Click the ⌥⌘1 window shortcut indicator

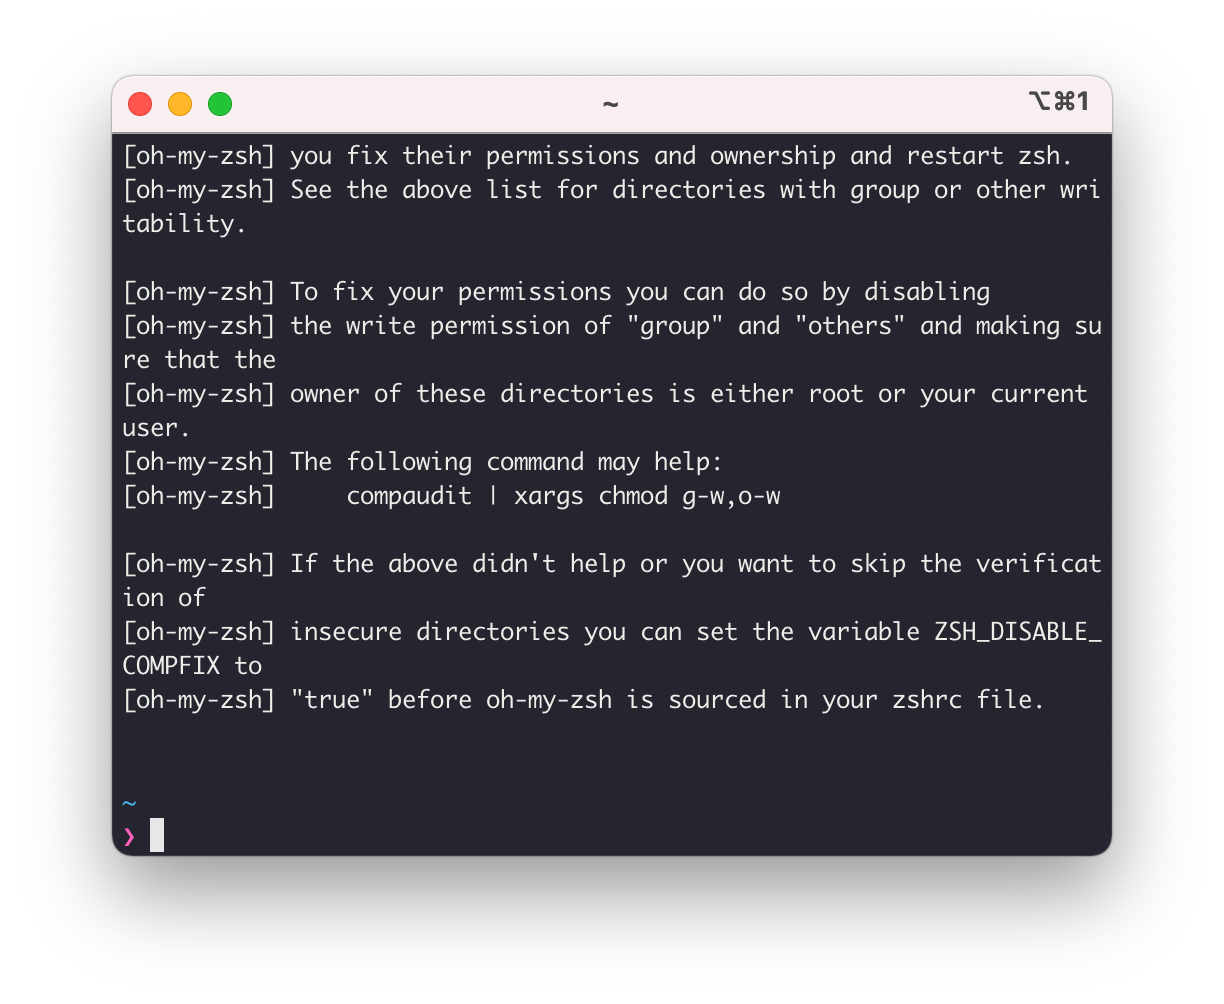(x=1059, y=101)
